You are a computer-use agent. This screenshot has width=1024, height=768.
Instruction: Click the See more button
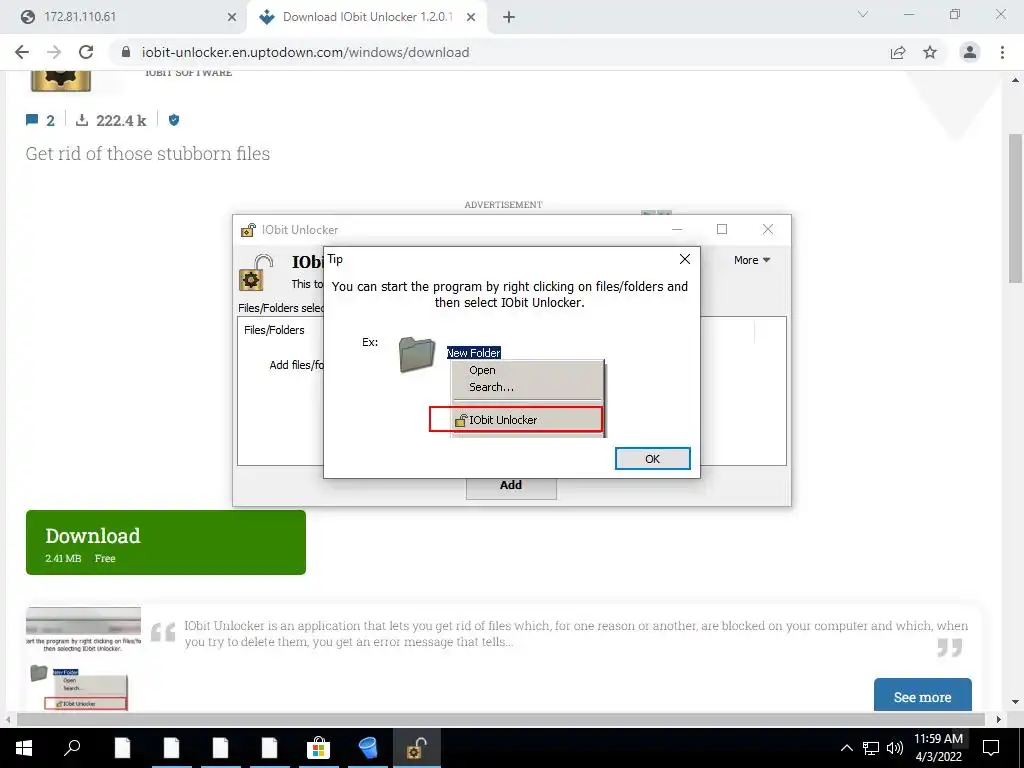pyautogui.click(x=922, y=695)
